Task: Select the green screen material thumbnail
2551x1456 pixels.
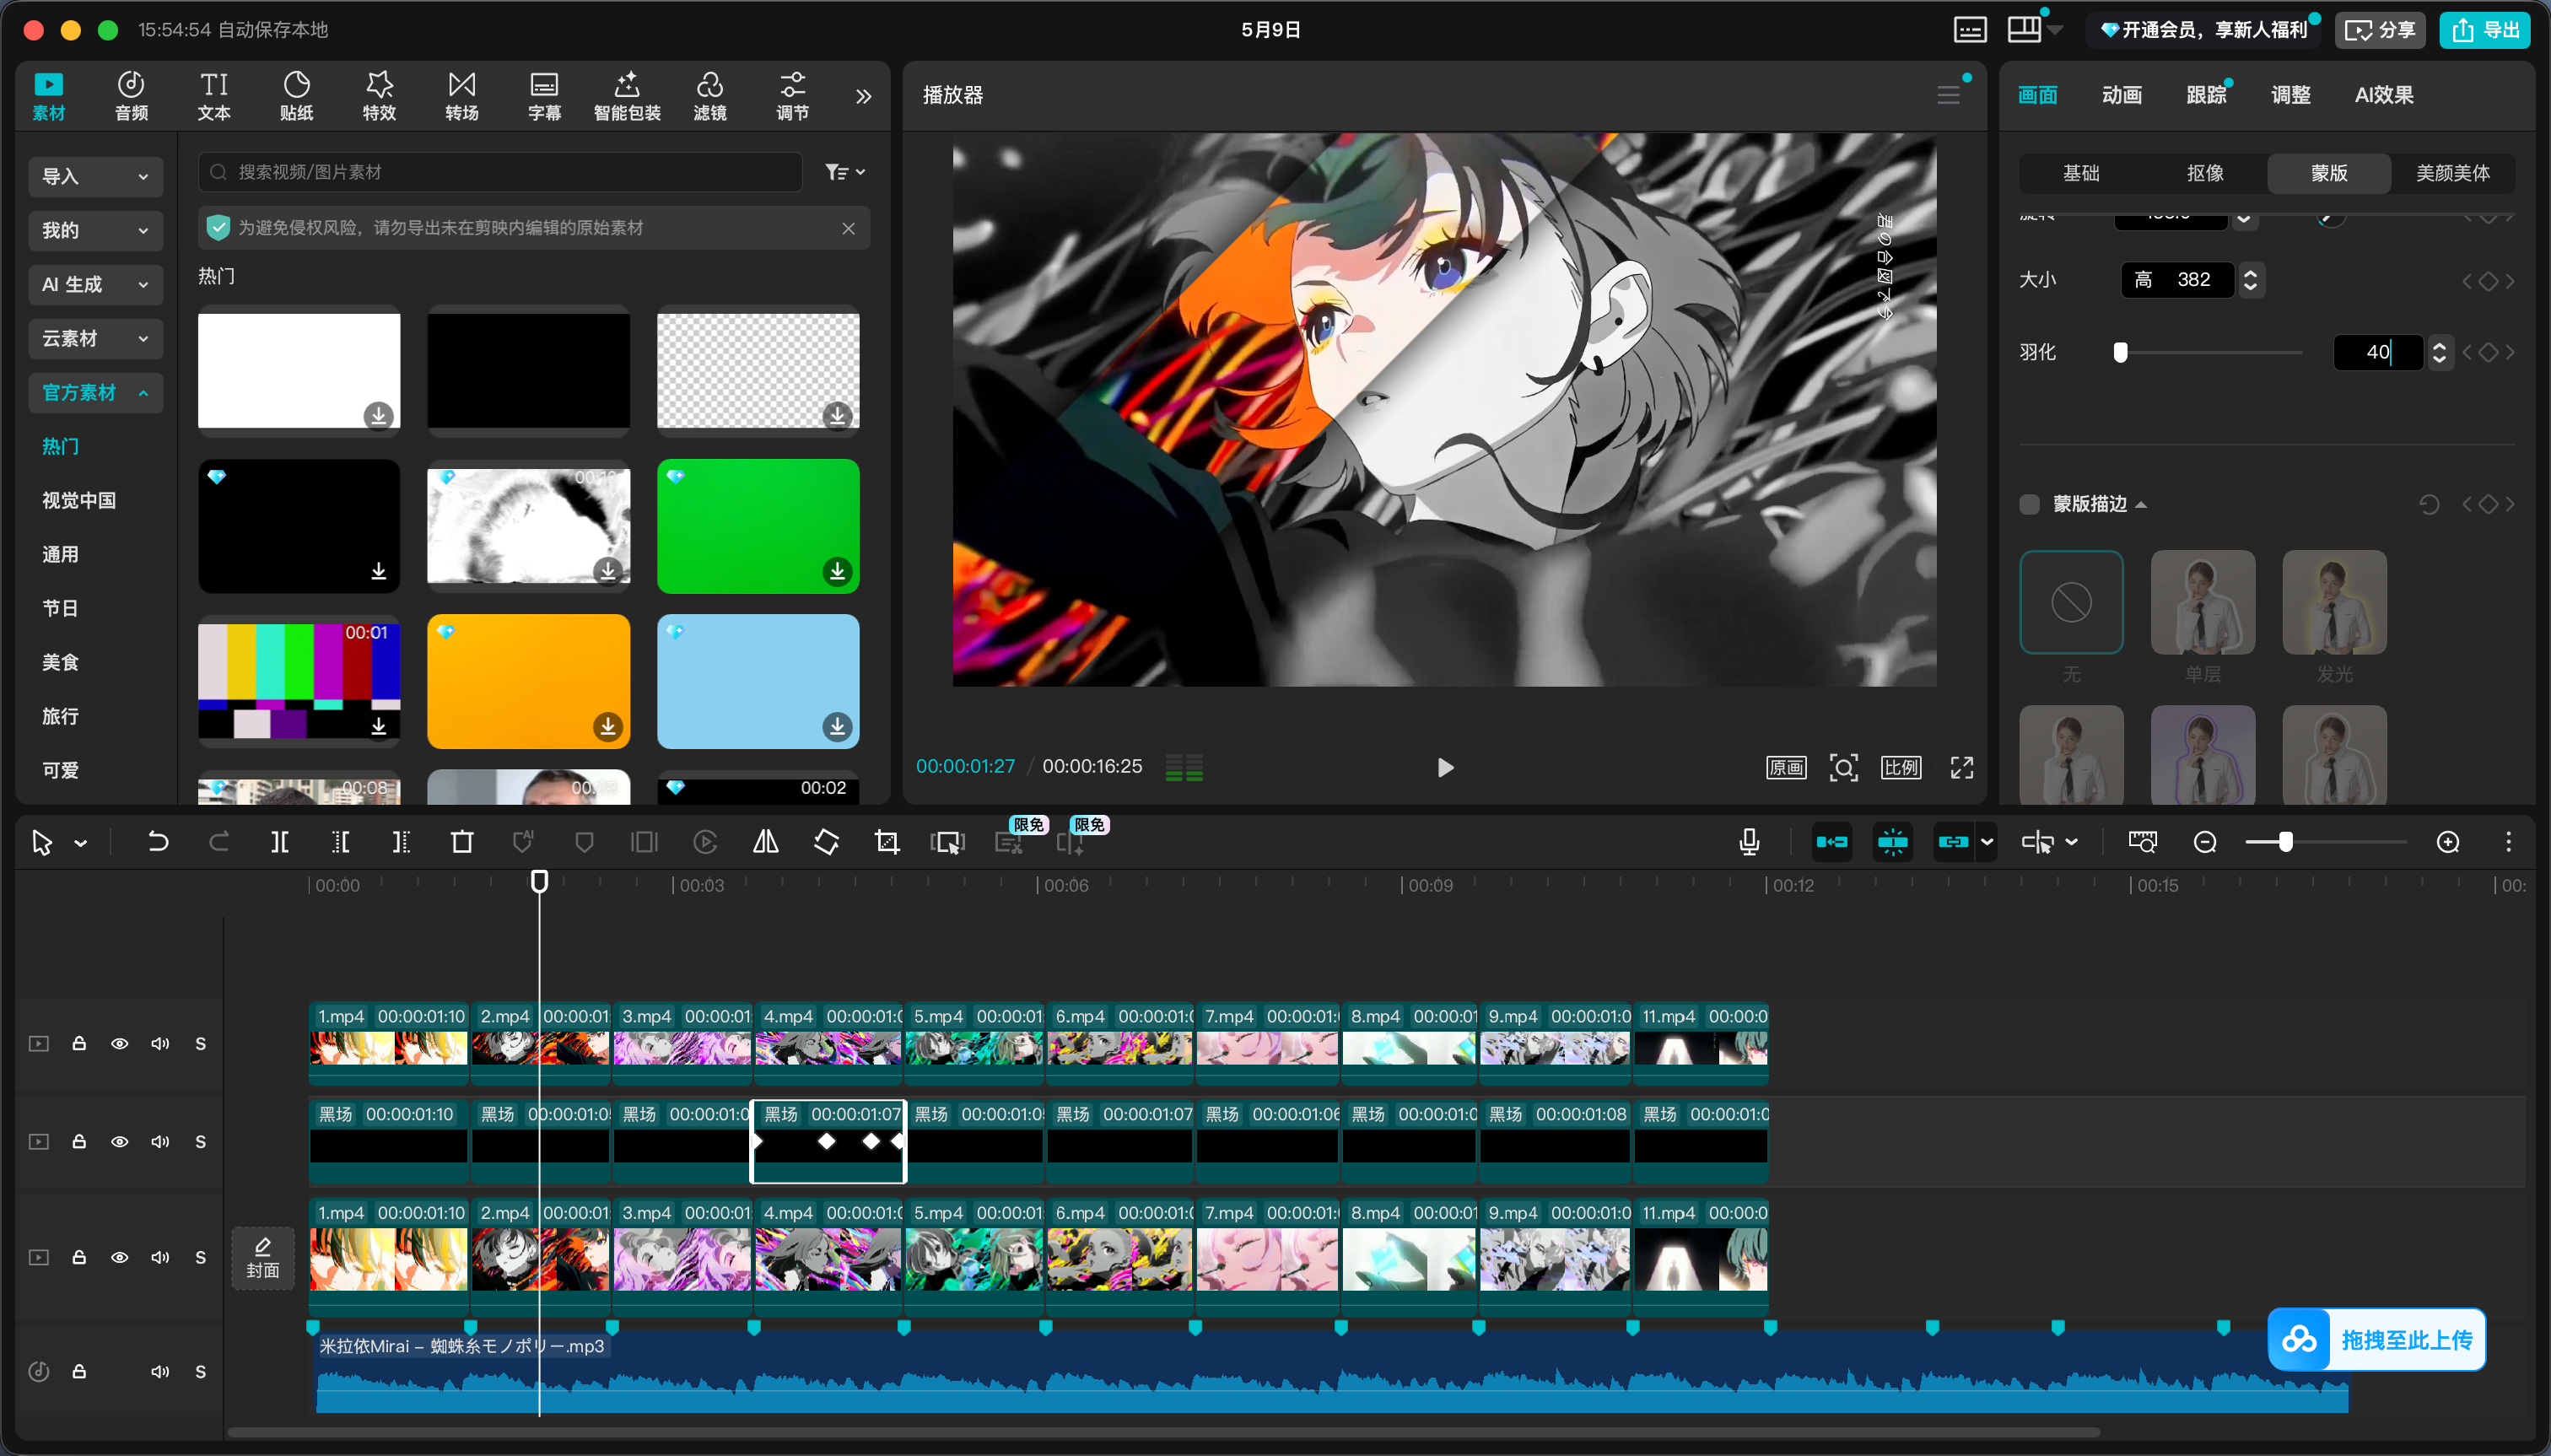Action: [758, 526]
